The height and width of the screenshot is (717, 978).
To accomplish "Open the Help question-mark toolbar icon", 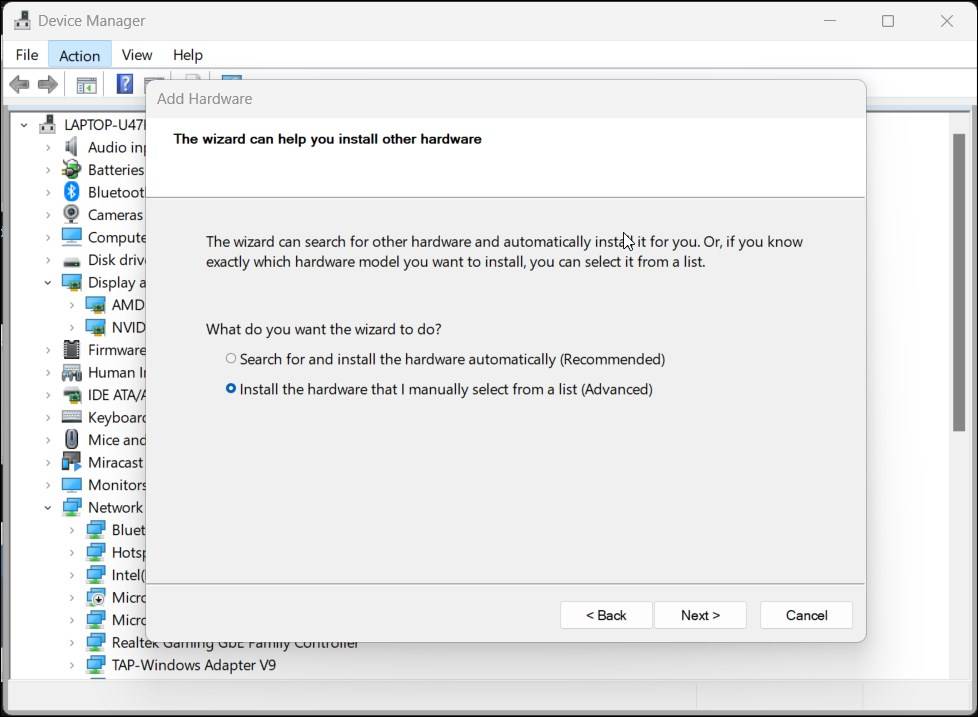I will 125,84.
